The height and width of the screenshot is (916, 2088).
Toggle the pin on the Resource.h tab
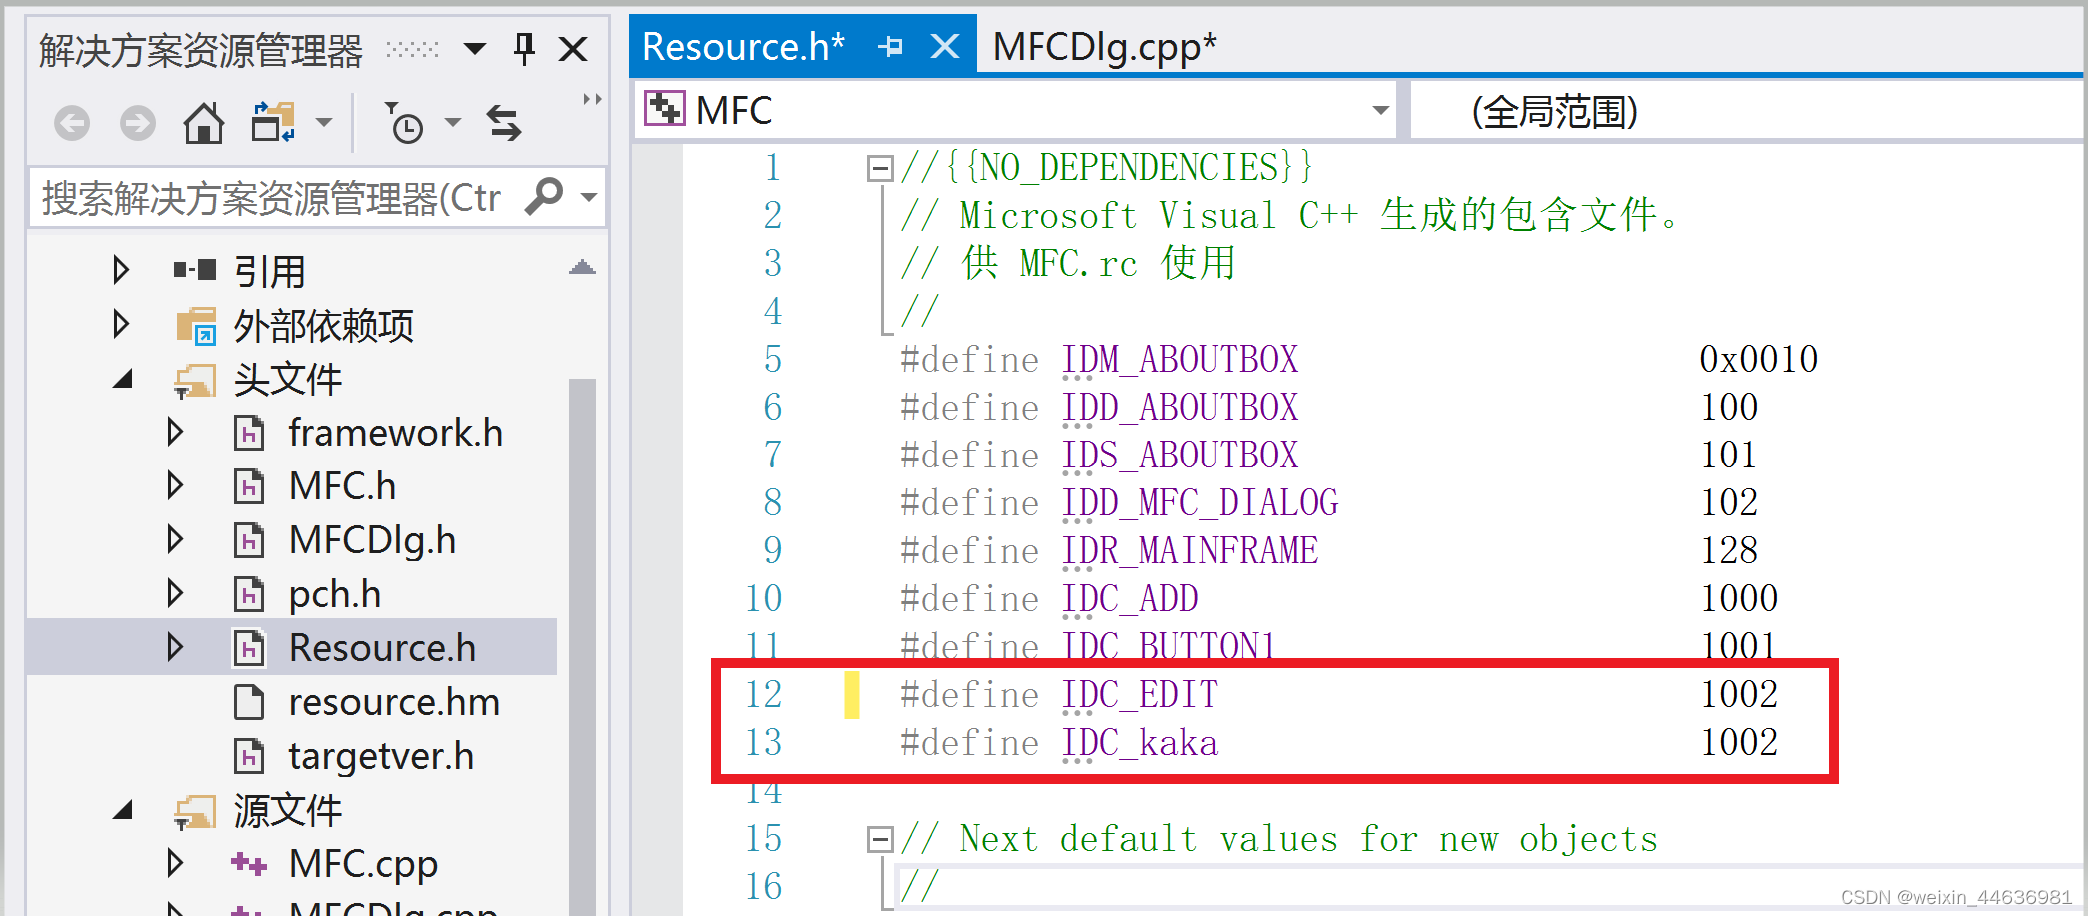pos(891,45)
